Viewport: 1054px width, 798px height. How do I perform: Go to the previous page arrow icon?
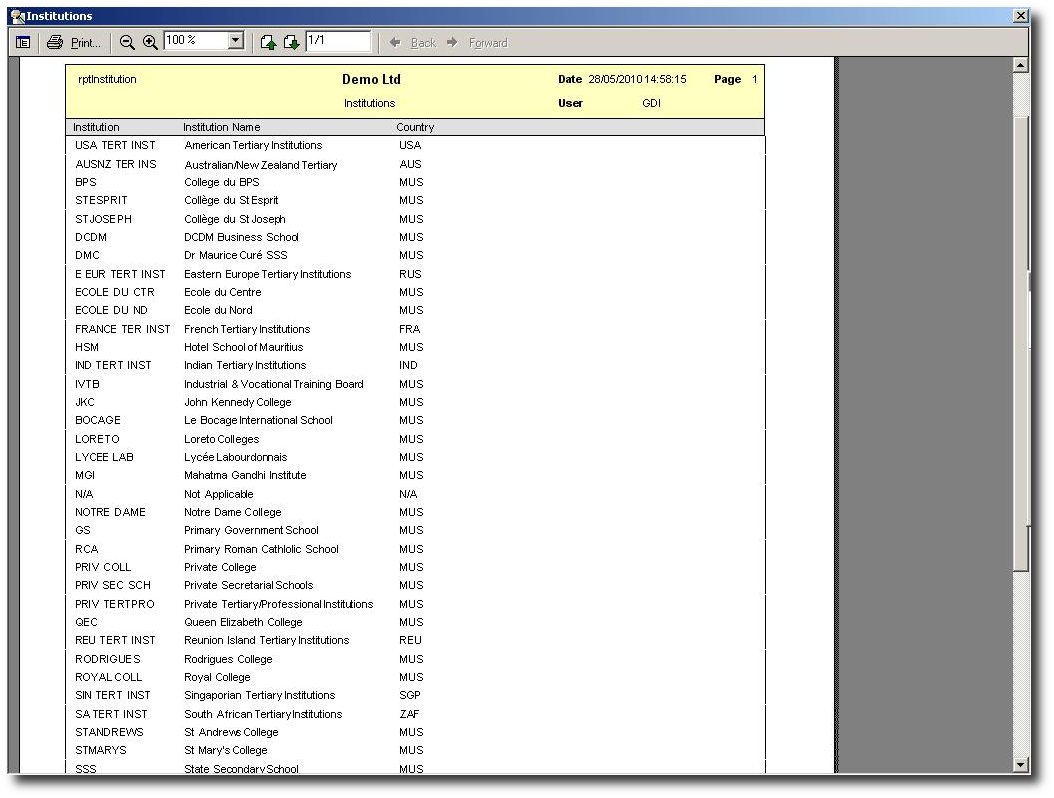[268, 42]
